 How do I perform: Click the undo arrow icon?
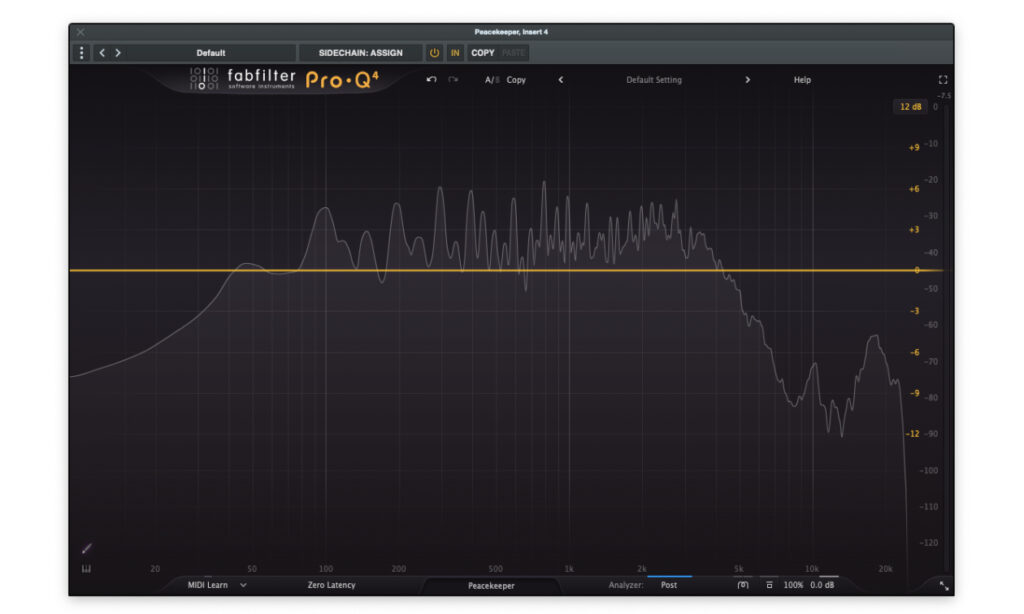click(431, 80)
